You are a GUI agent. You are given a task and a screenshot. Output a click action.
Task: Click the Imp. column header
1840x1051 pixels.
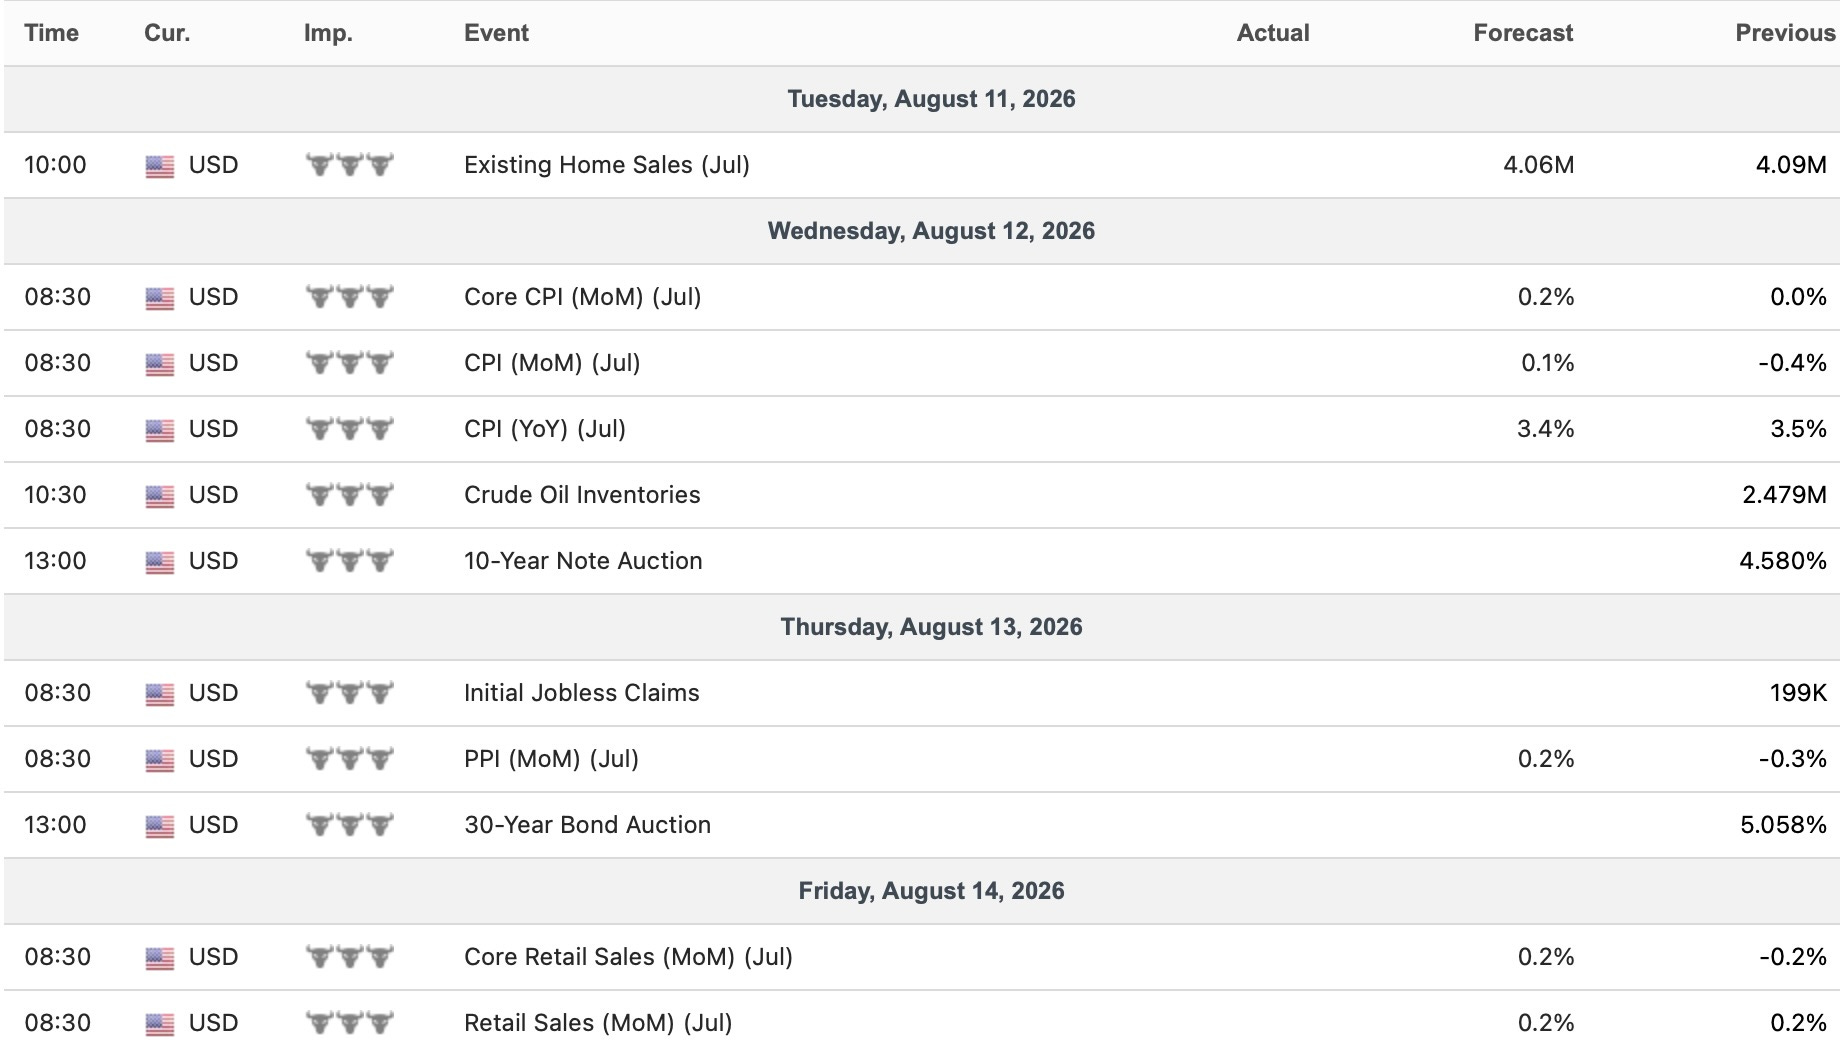click(328, 33)
